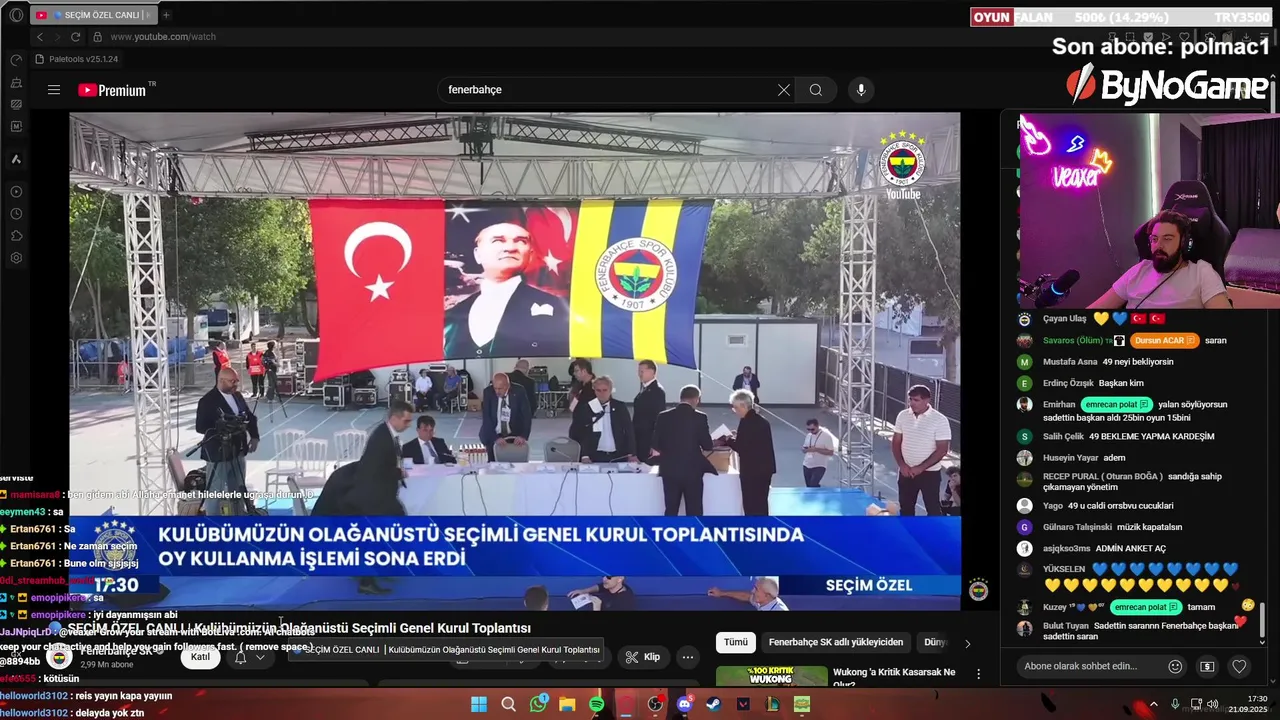Click Huseyin Yayar adem message

pos(1084,458)
